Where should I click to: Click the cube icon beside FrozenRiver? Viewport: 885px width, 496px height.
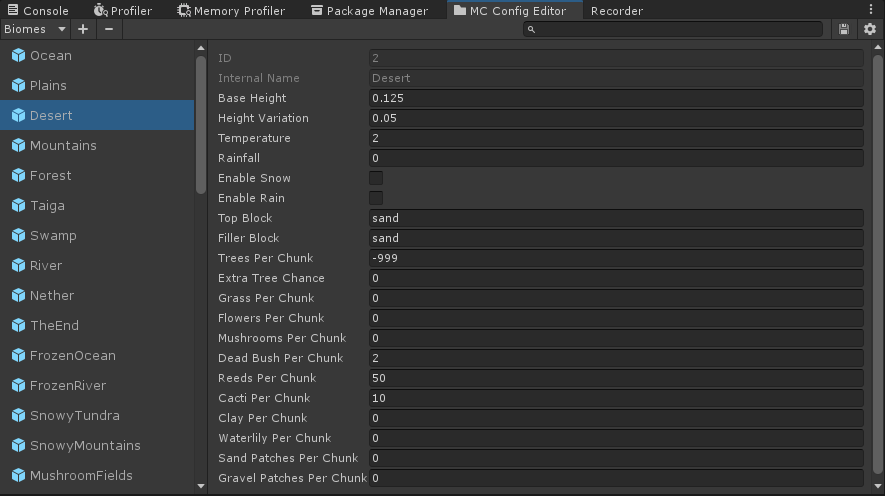tap(19, 385)
